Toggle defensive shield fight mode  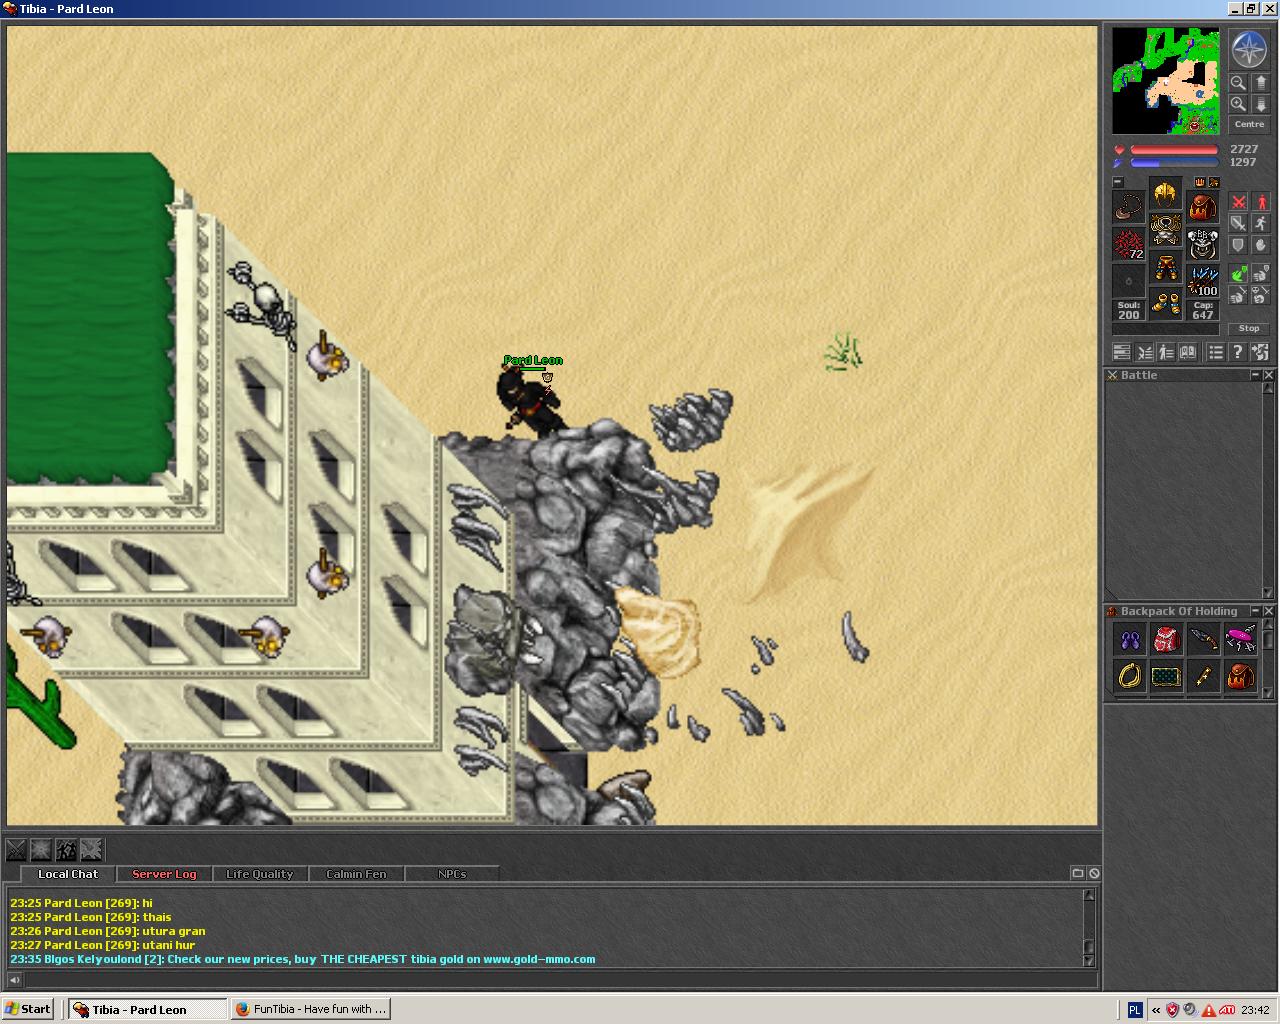pos(1238,245)
